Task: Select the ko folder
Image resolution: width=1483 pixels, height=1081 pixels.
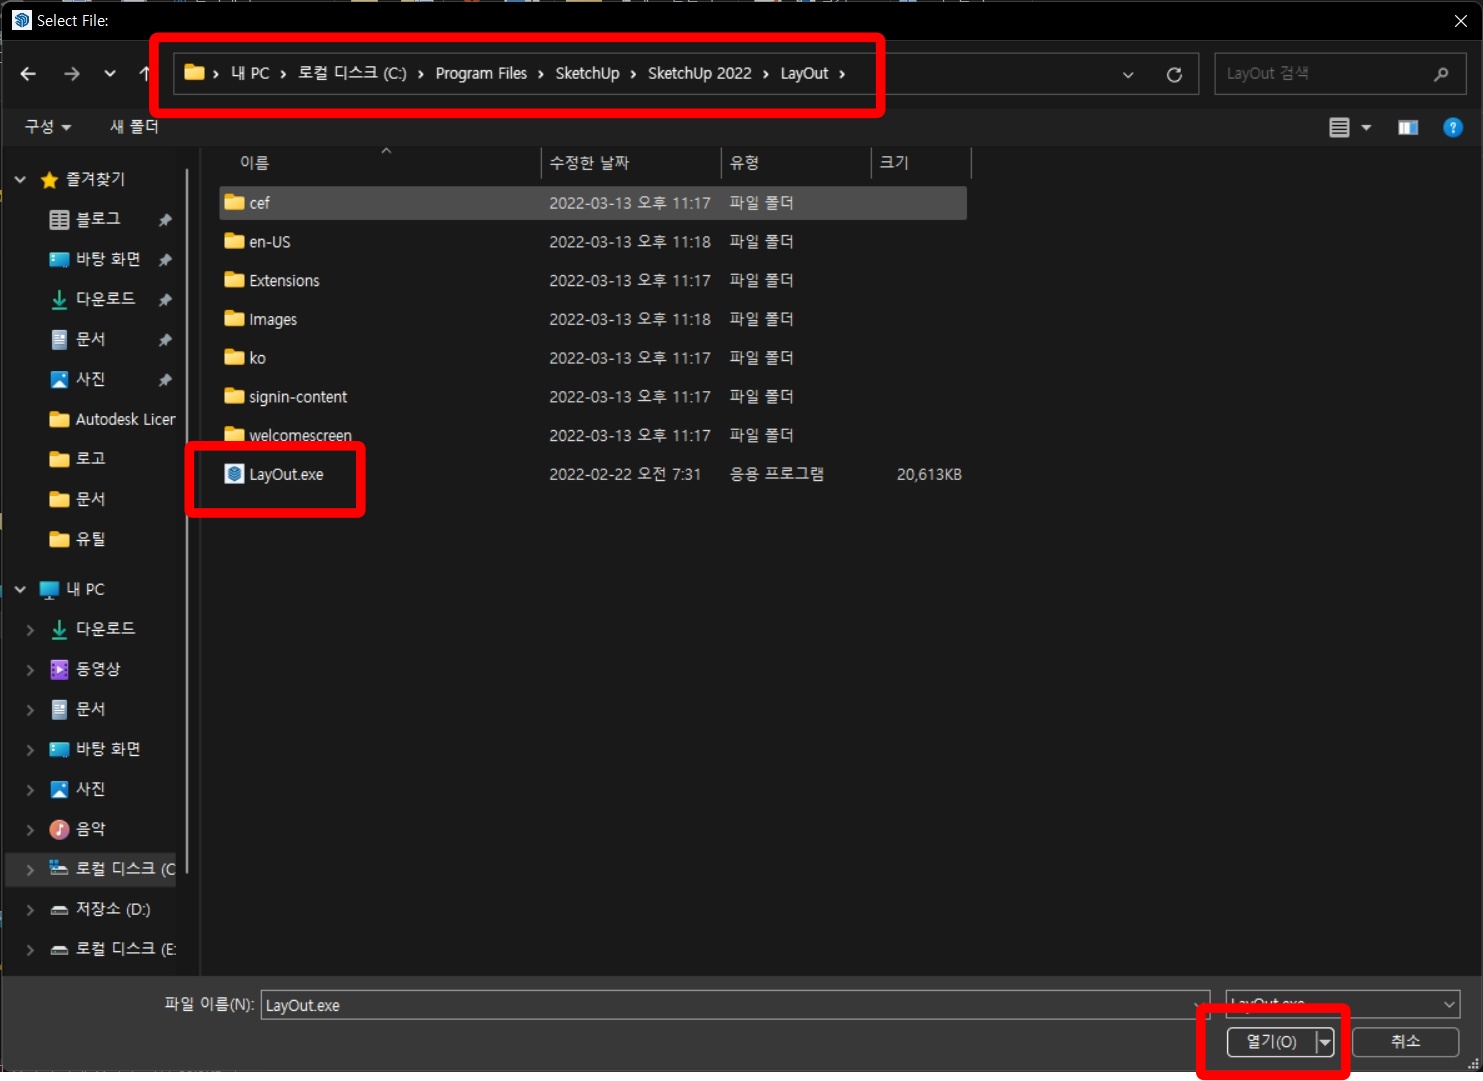Action: [x=593, y=358]
